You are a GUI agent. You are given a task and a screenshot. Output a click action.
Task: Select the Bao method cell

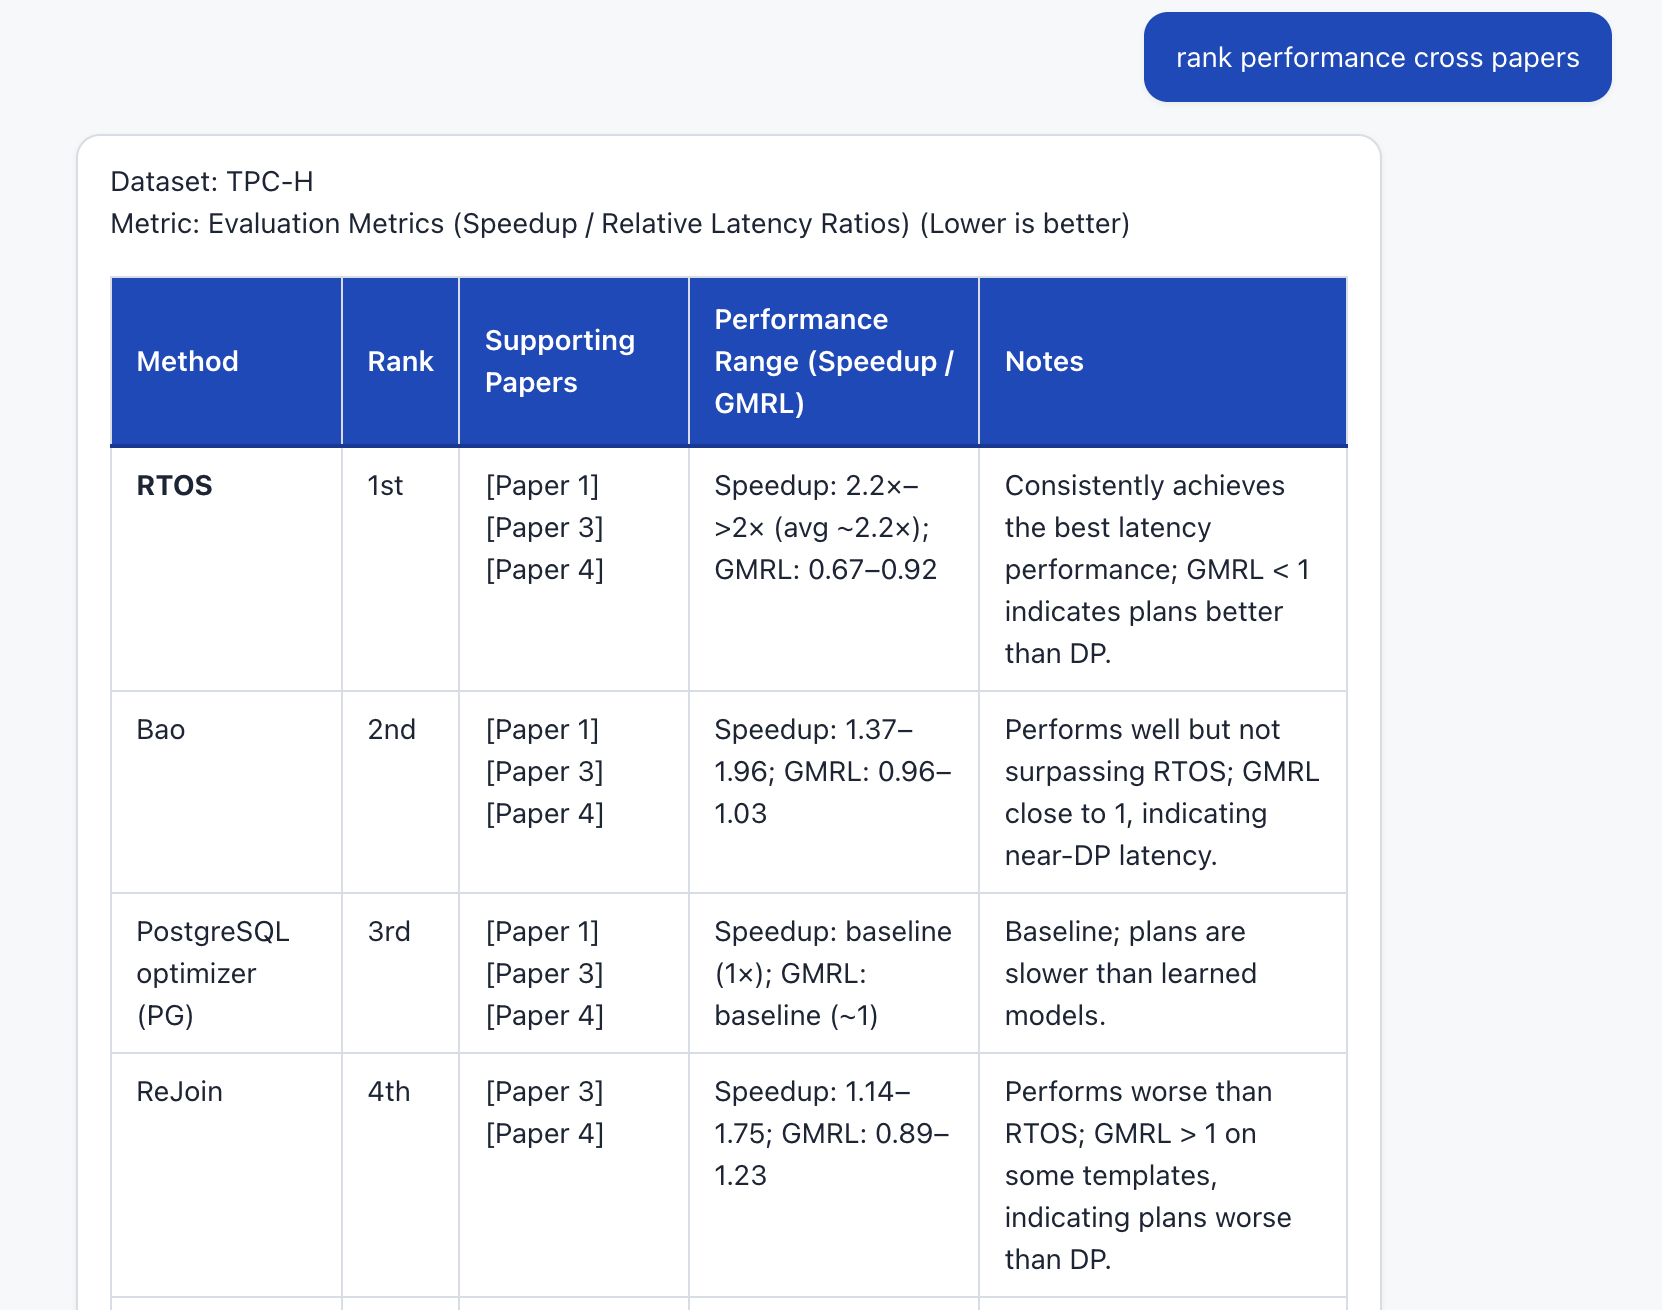163,729
